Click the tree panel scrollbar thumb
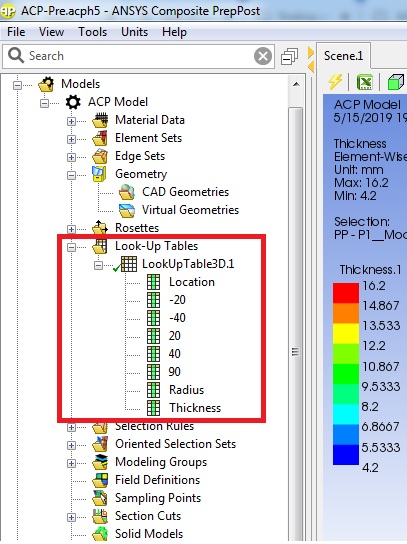 [296, 323]
